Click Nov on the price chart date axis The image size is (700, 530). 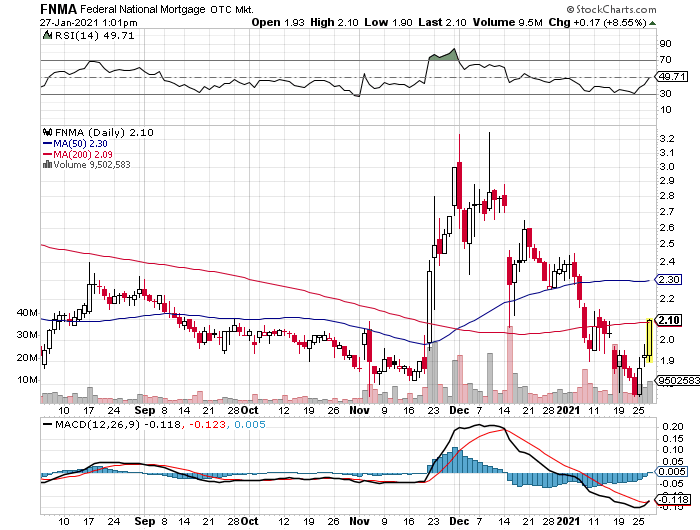tap(359, 410)
